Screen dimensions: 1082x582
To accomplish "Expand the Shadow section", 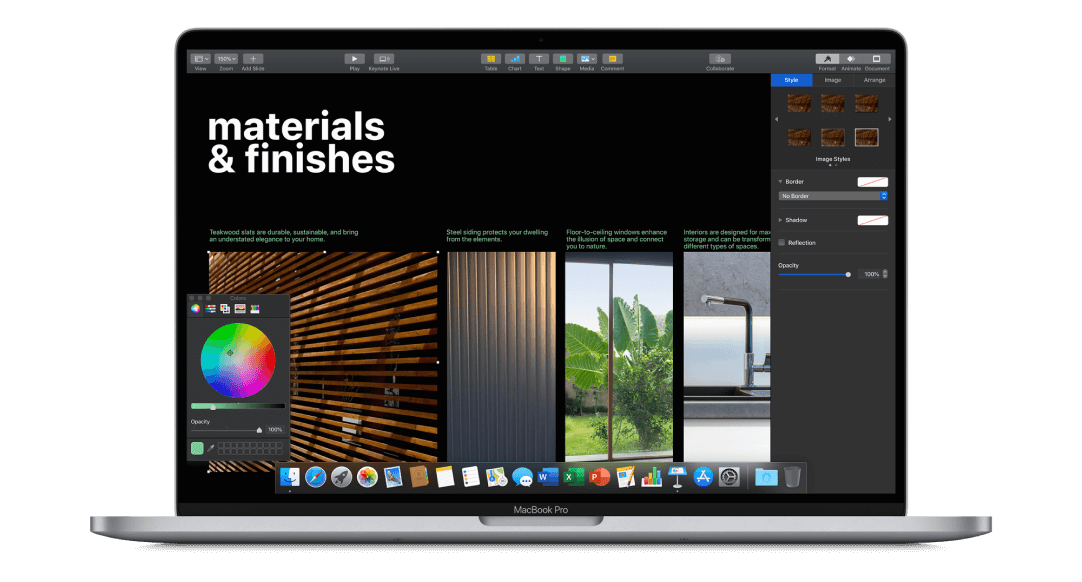I will 780,220.
